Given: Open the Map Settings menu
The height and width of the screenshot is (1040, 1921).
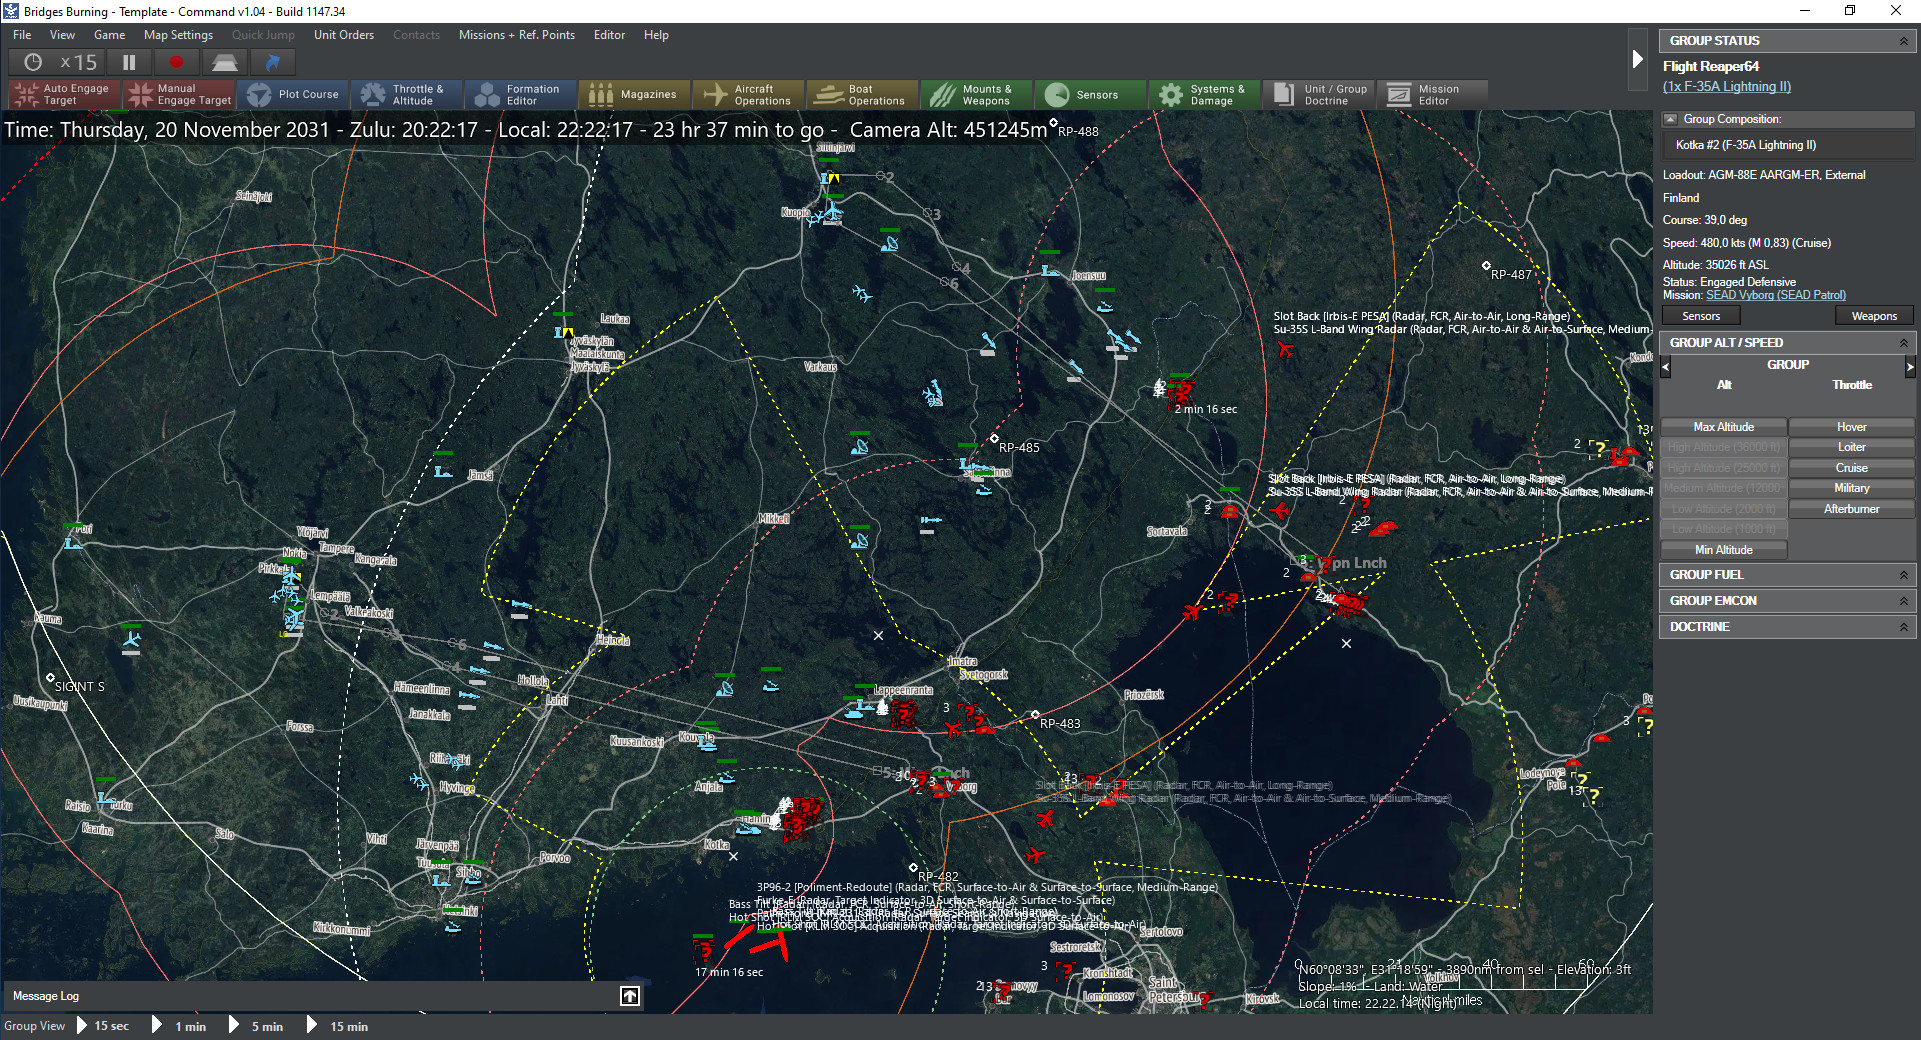Looking at the screenshot, I should (178, 35).
